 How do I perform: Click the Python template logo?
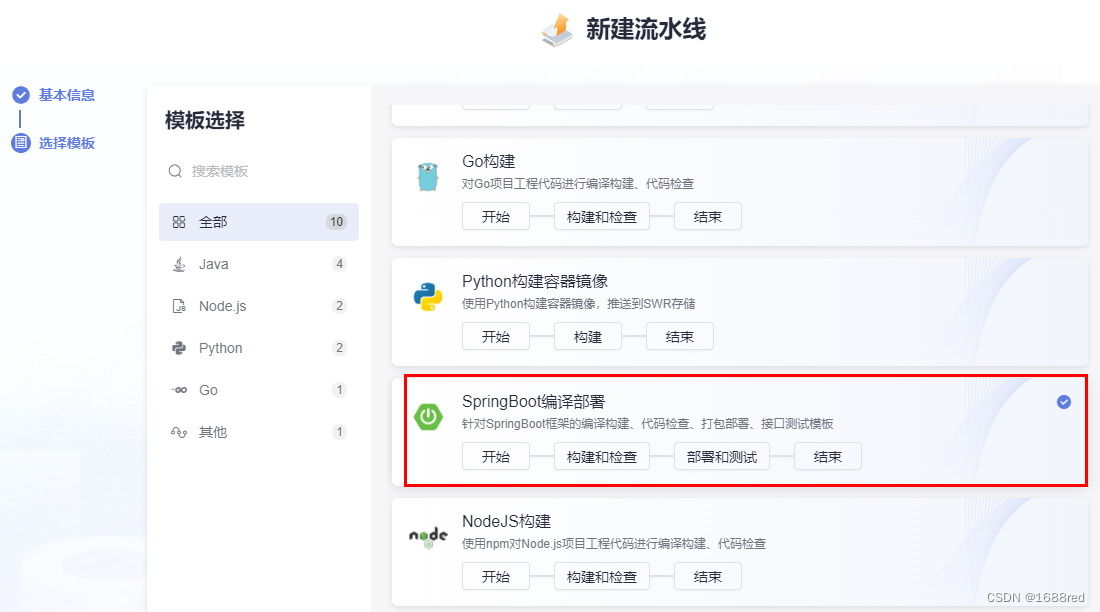click(x=428, y=297)
